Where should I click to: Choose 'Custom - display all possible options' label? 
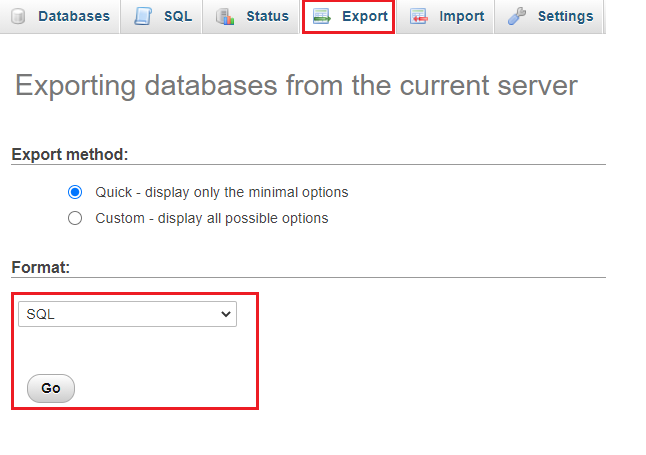tap(212, 218)
